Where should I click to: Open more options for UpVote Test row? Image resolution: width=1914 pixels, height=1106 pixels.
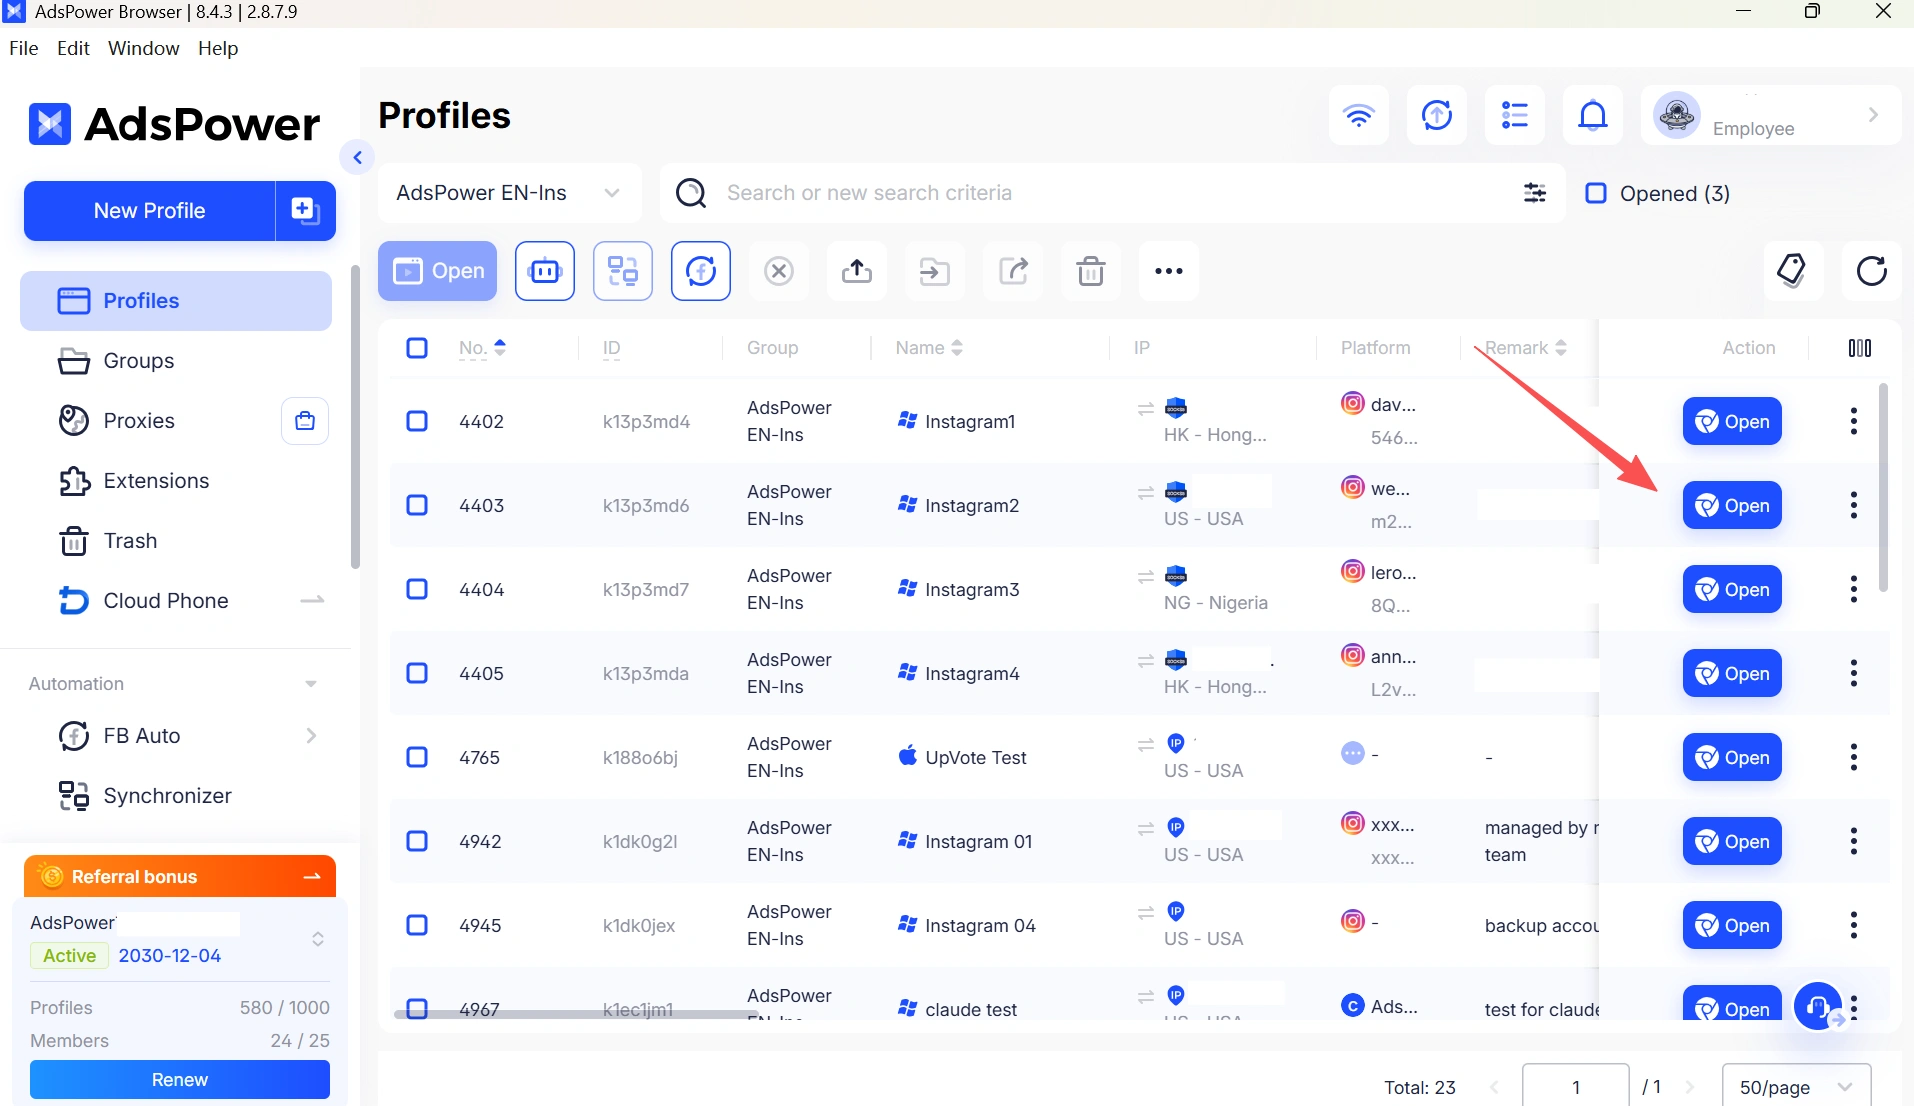(1854, 757)
